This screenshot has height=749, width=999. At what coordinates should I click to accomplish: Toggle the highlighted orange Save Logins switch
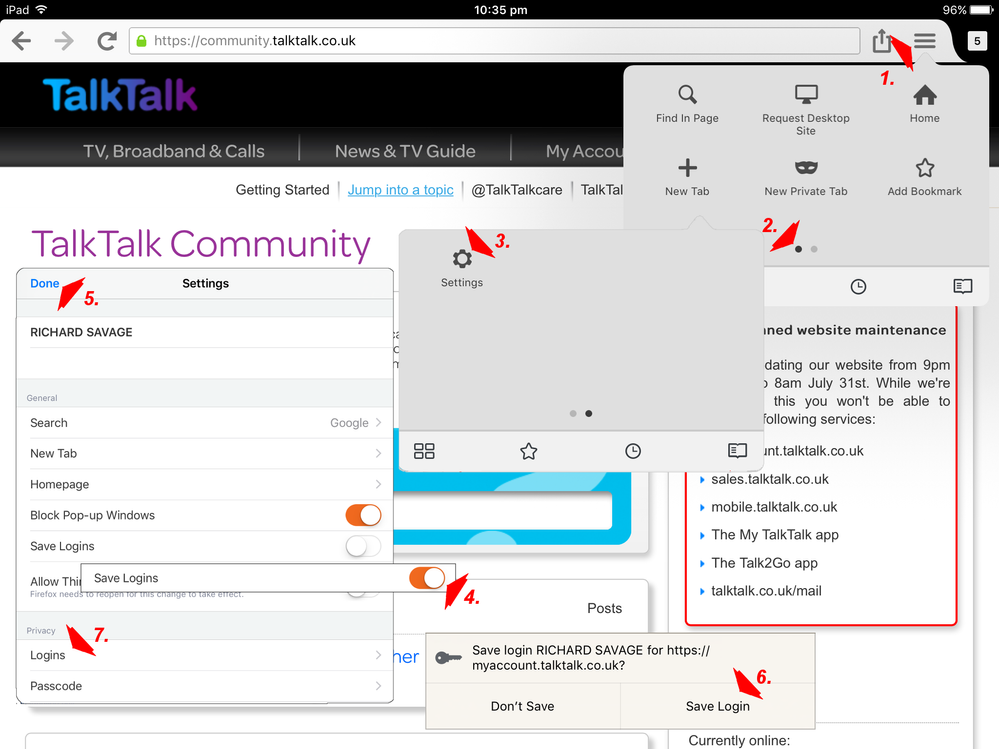pyautogui.click(x=427, y=578)
